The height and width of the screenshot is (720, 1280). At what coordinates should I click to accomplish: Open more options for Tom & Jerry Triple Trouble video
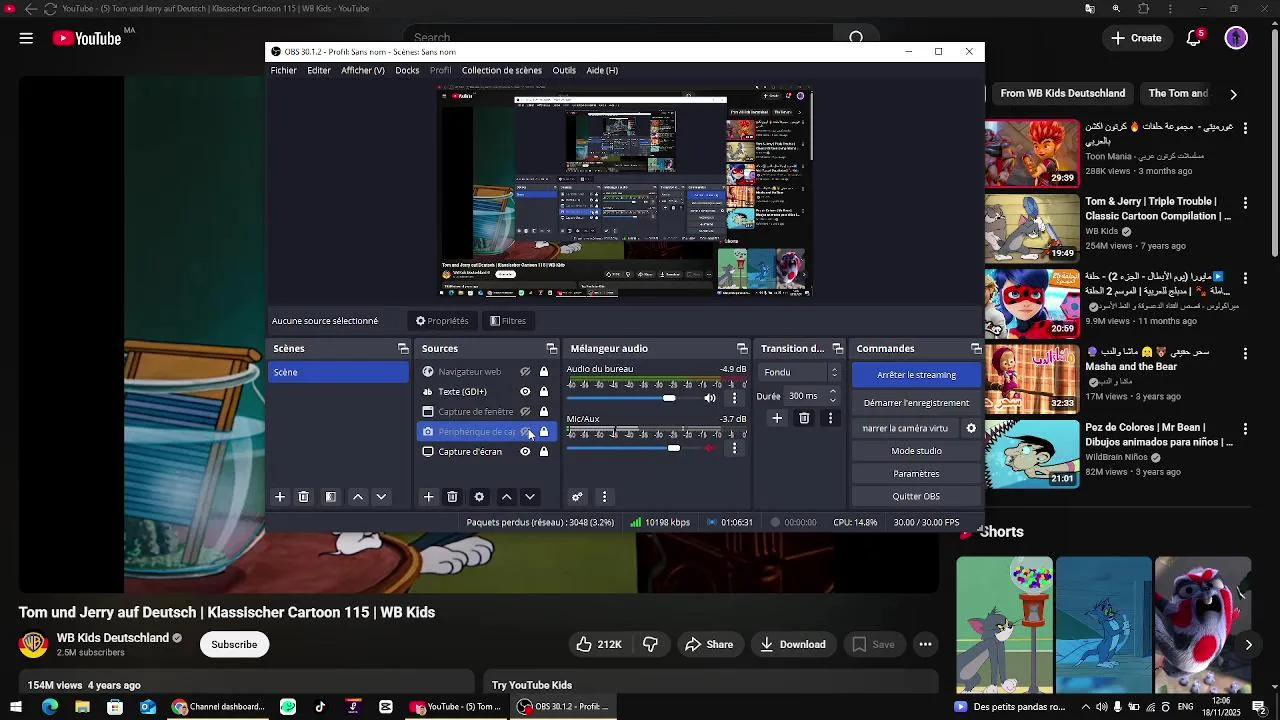click(x=1245, y=203)
